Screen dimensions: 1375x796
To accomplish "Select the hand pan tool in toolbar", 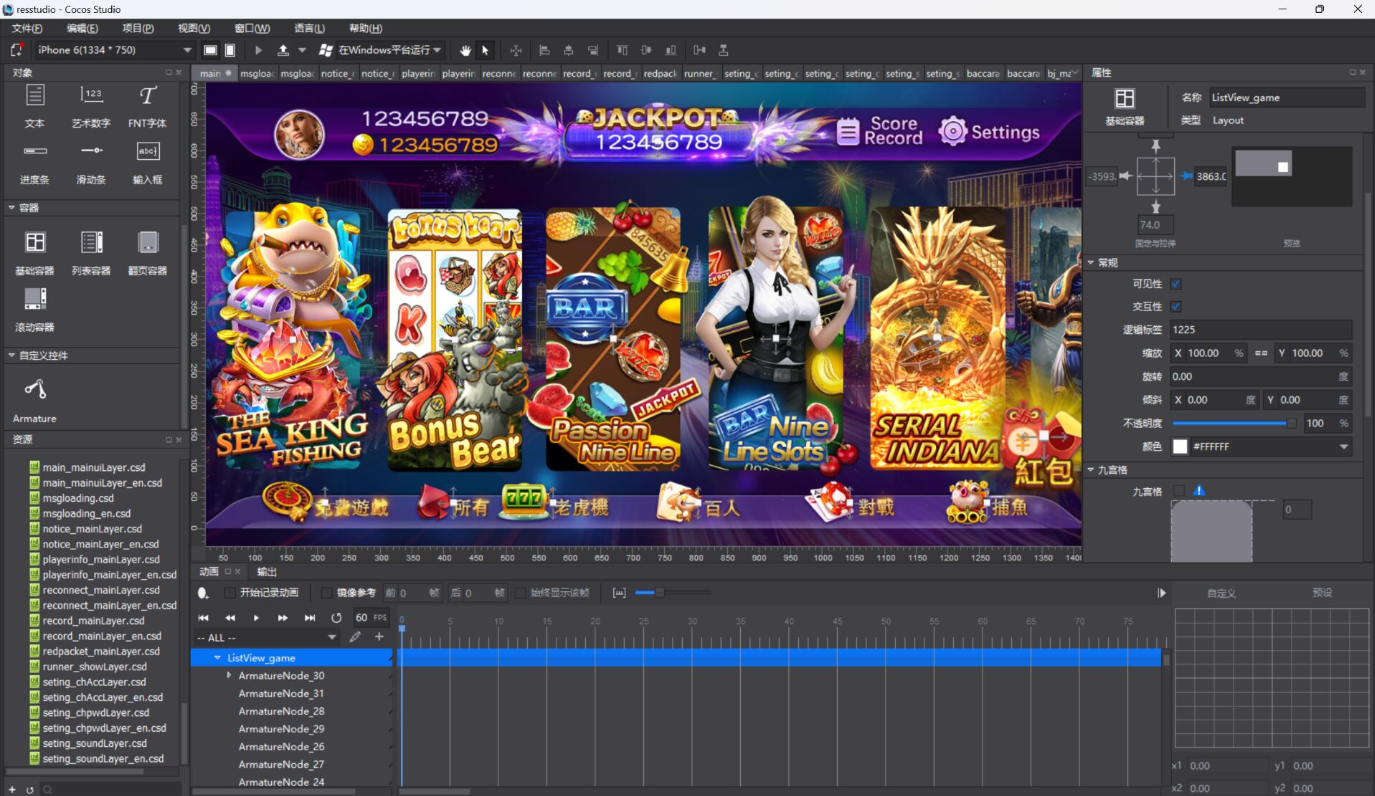I will pos(465,50).
